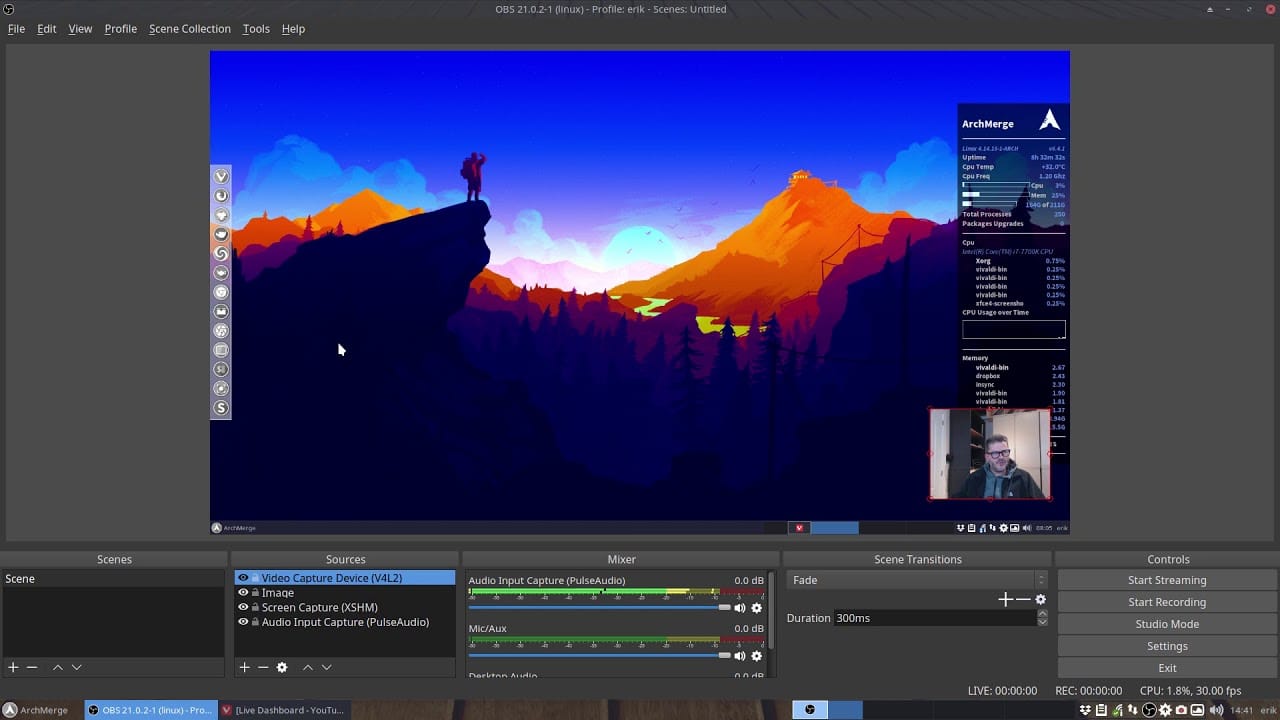The height and width of the screenshot is (720, 1280).
Task: Adjust the Mic/Aux volume slider
Action: [x=724, y=655]
